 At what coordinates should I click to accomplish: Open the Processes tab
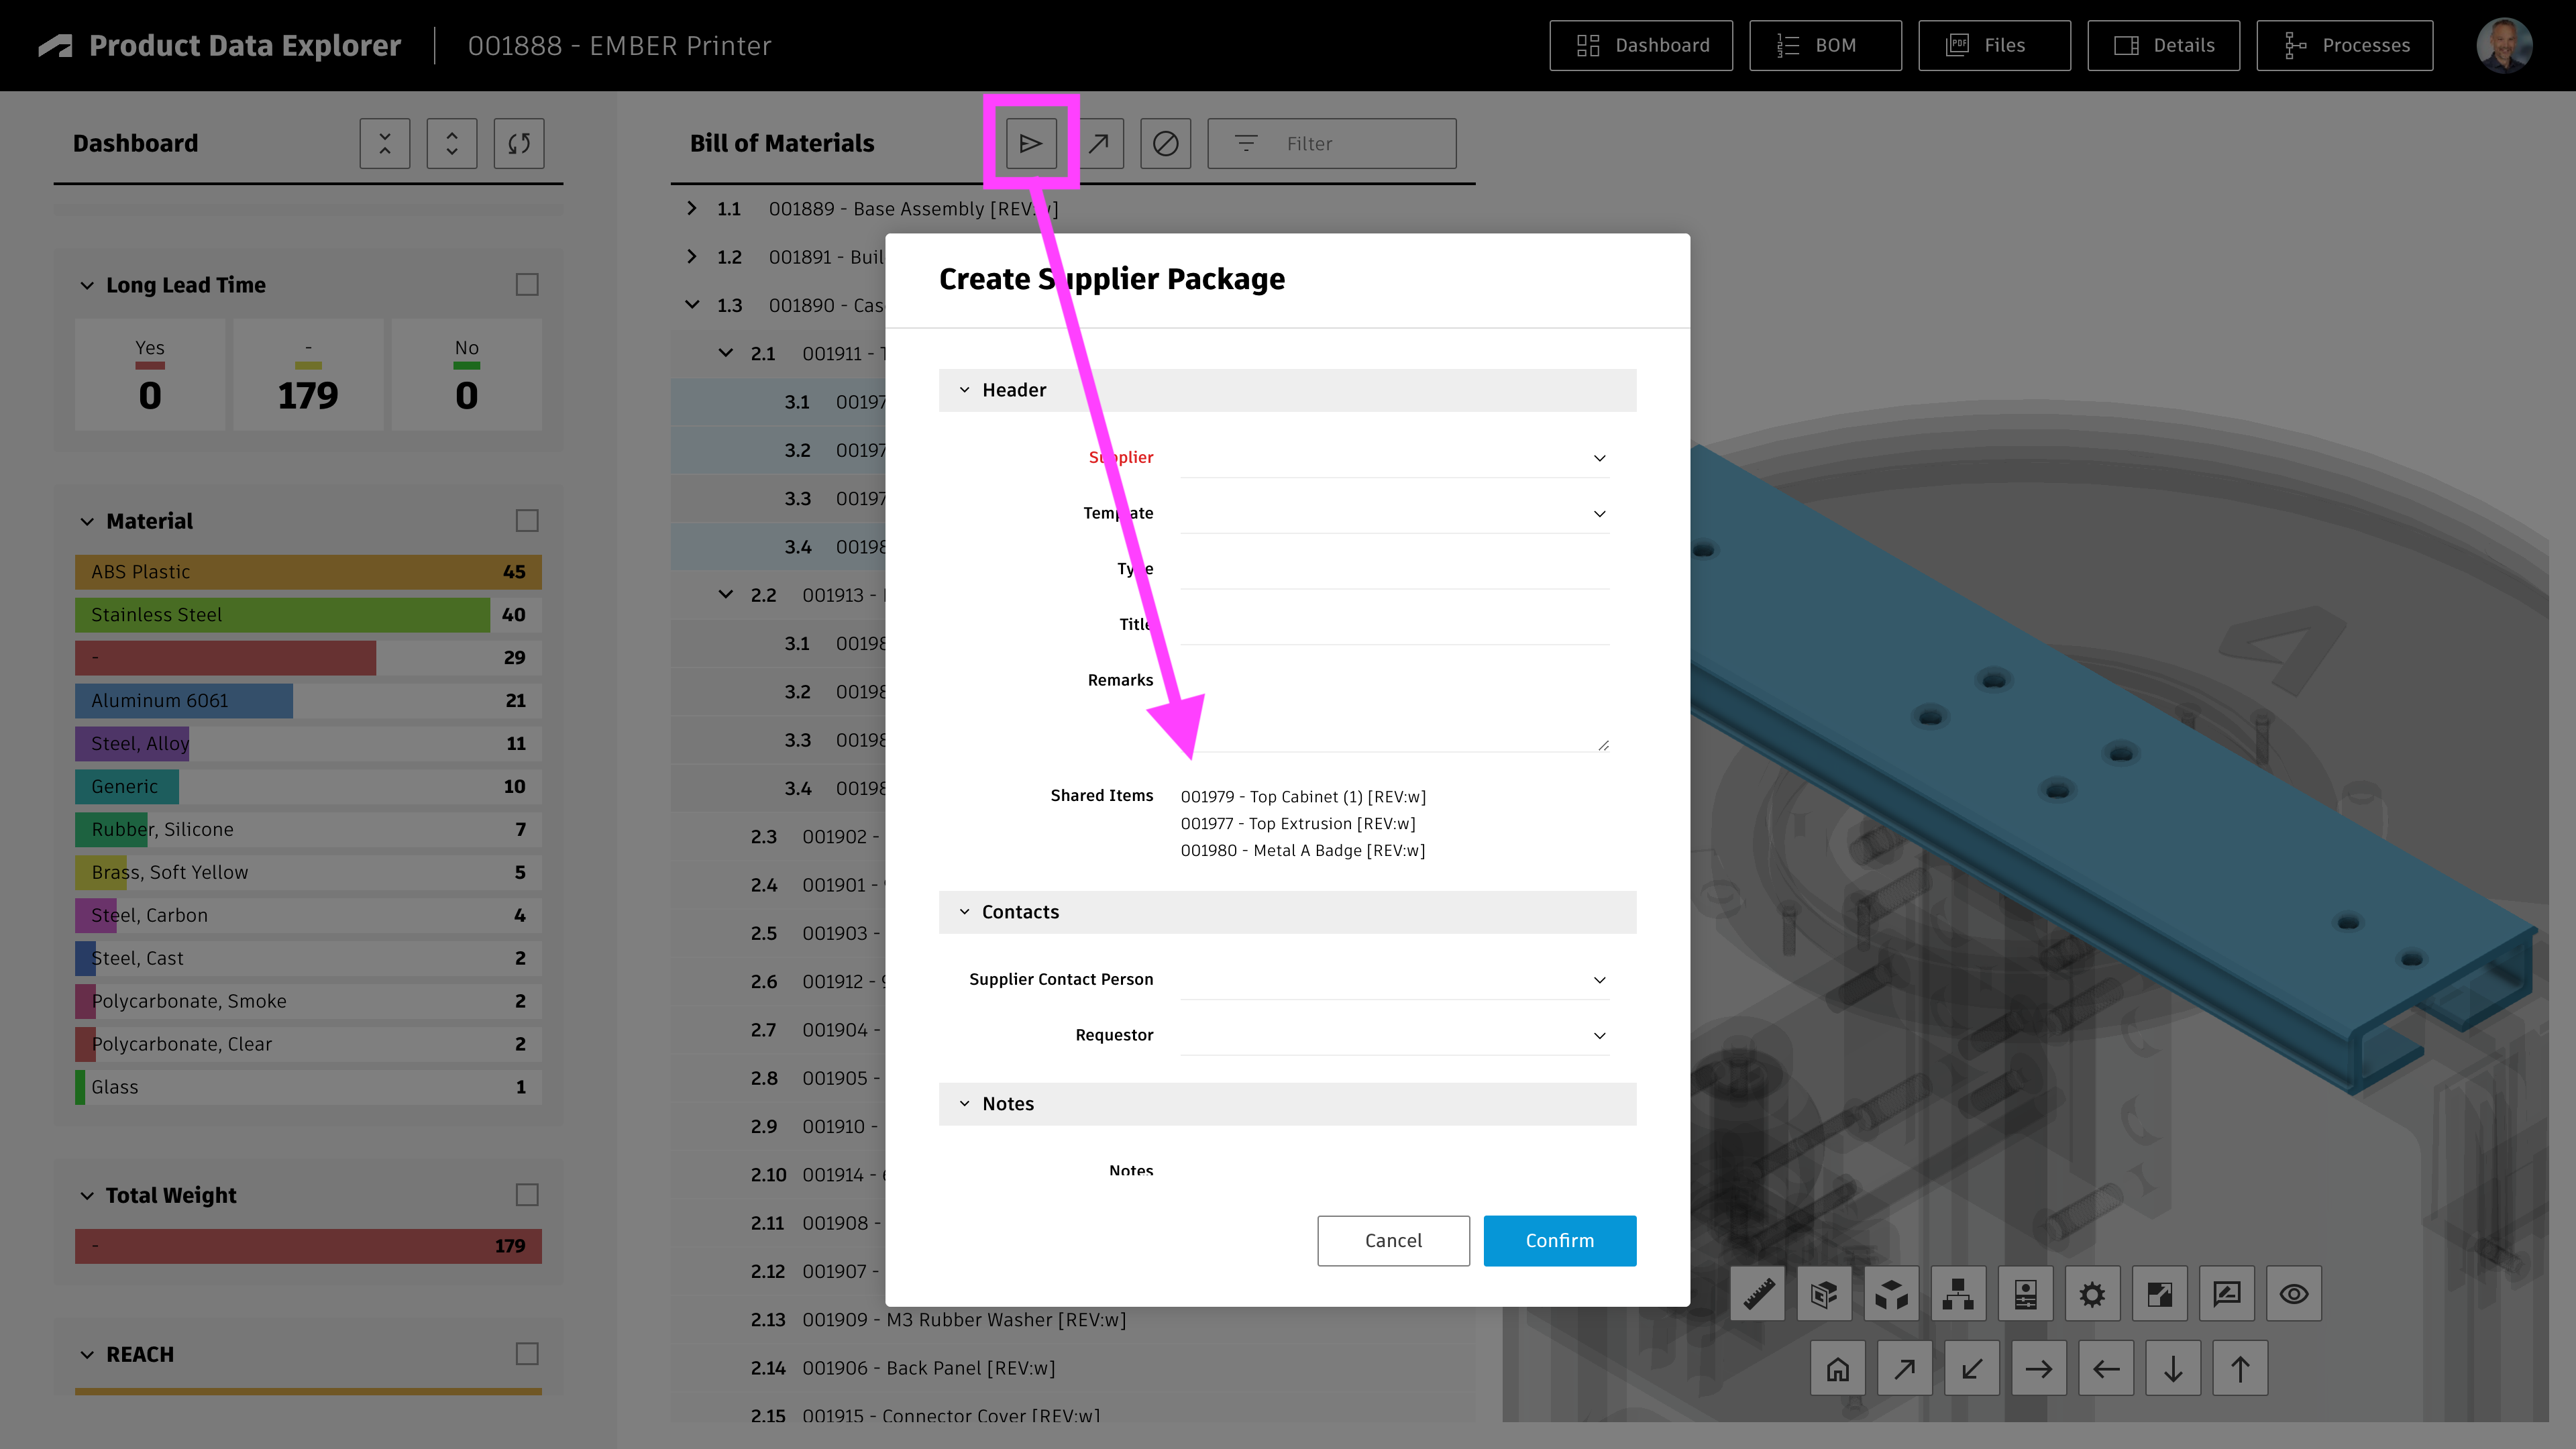pos(2344,45)
